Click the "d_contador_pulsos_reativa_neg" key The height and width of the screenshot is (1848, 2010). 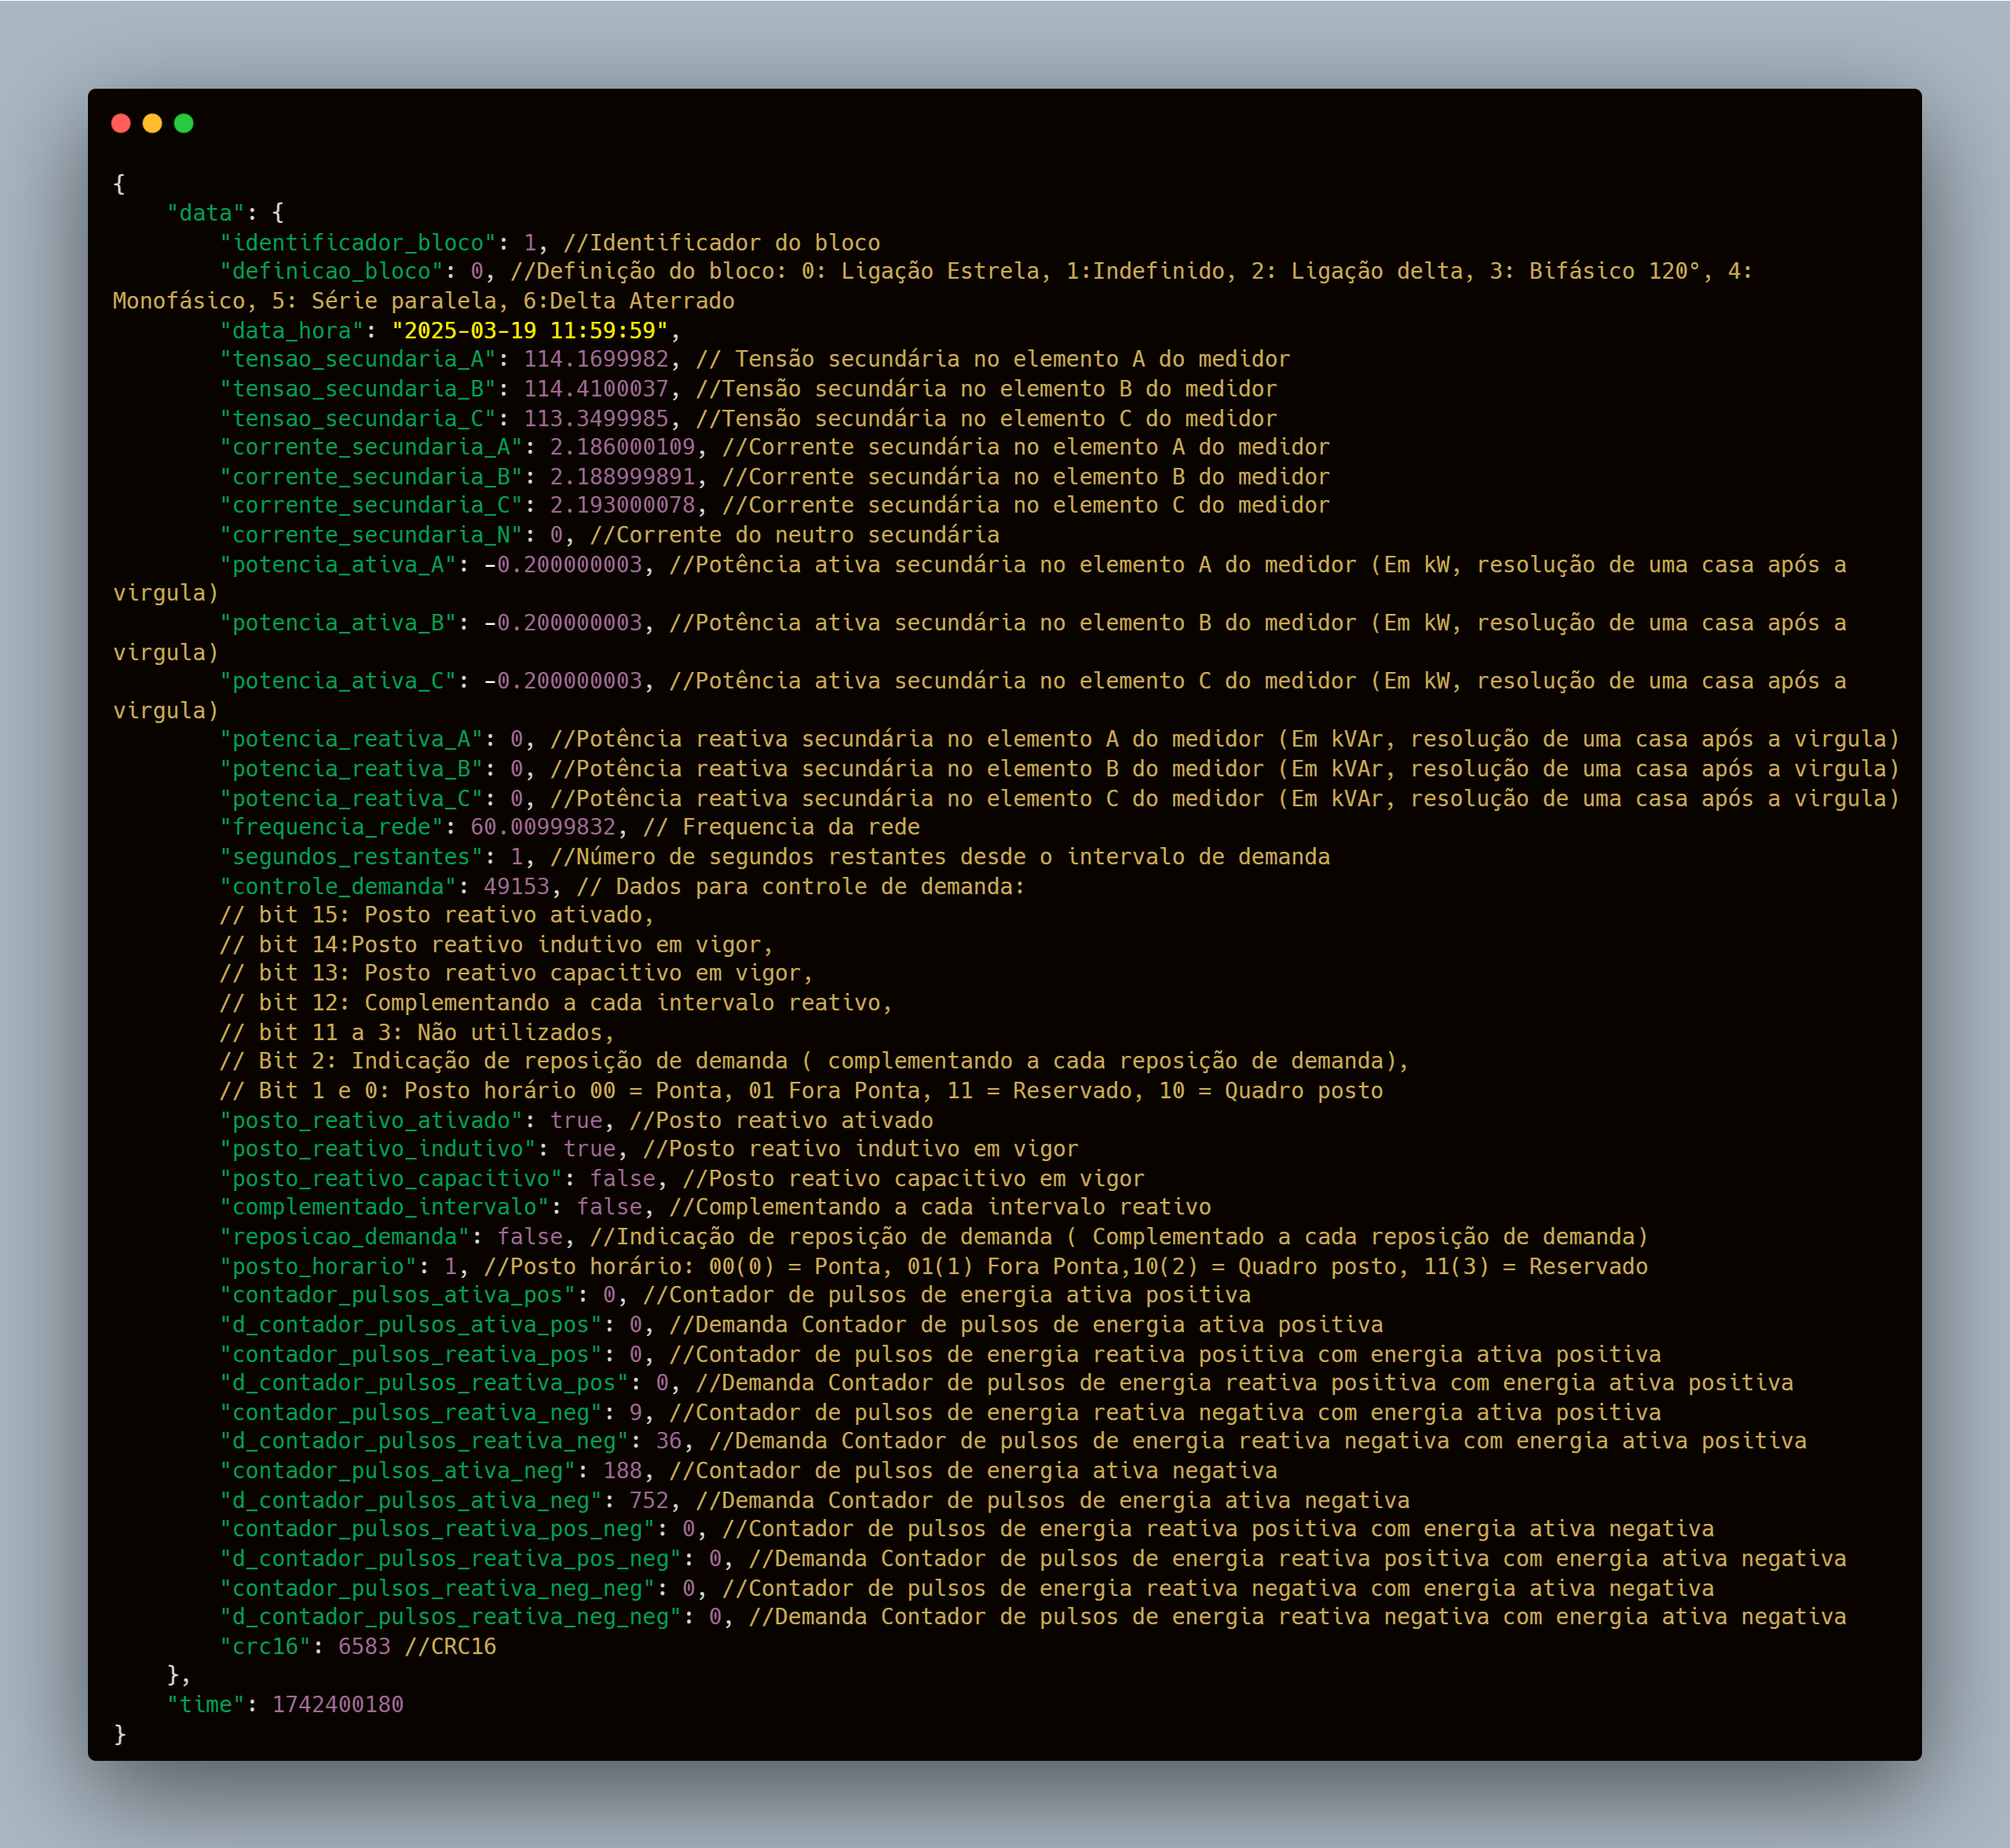tap(424, 1441)
